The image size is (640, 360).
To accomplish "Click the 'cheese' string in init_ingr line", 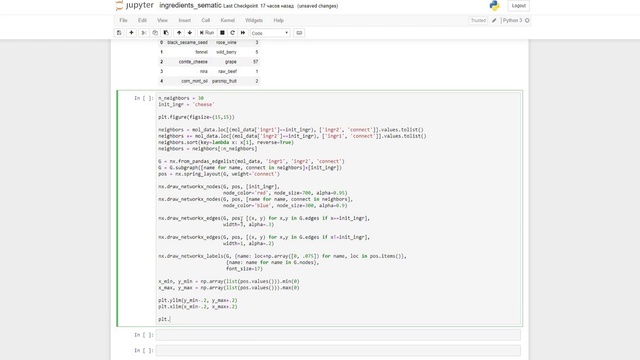I will (x=203, y=104).
